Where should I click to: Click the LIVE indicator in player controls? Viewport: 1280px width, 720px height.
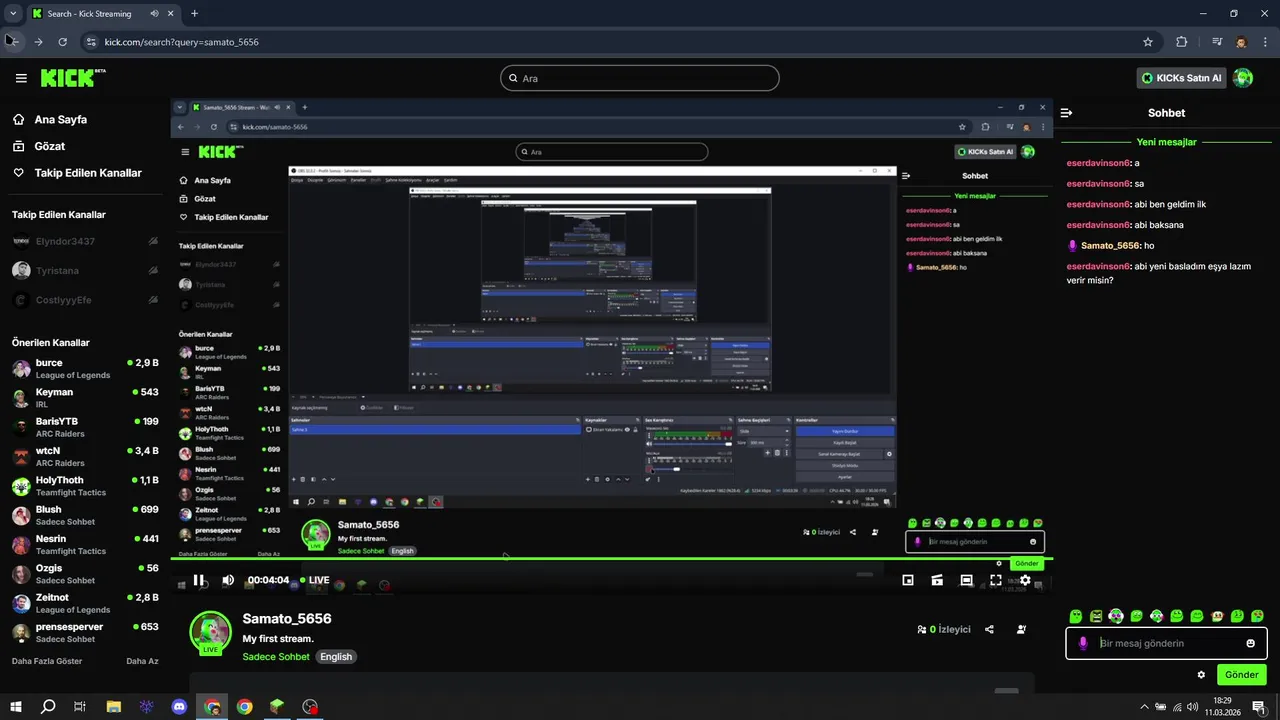coord(313,580)
